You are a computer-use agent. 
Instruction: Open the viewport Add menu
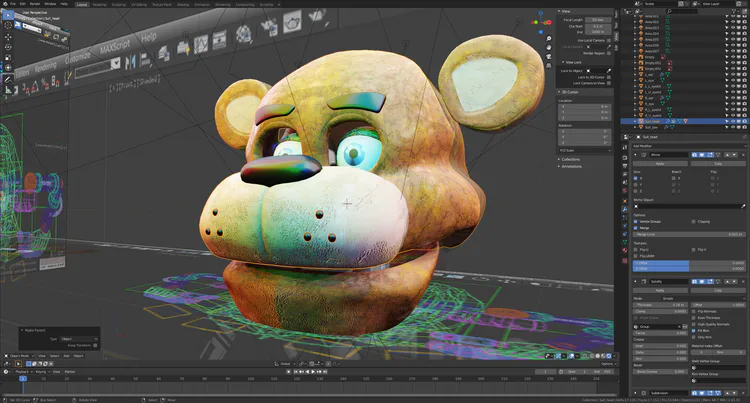[x=66, y=356]
